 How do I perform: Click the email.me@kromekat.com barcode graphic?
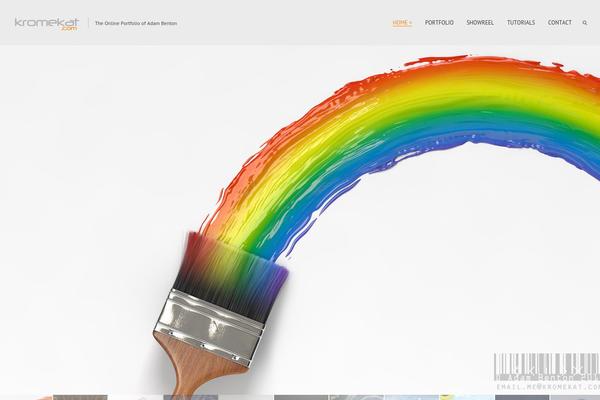[x=547, y=372]
